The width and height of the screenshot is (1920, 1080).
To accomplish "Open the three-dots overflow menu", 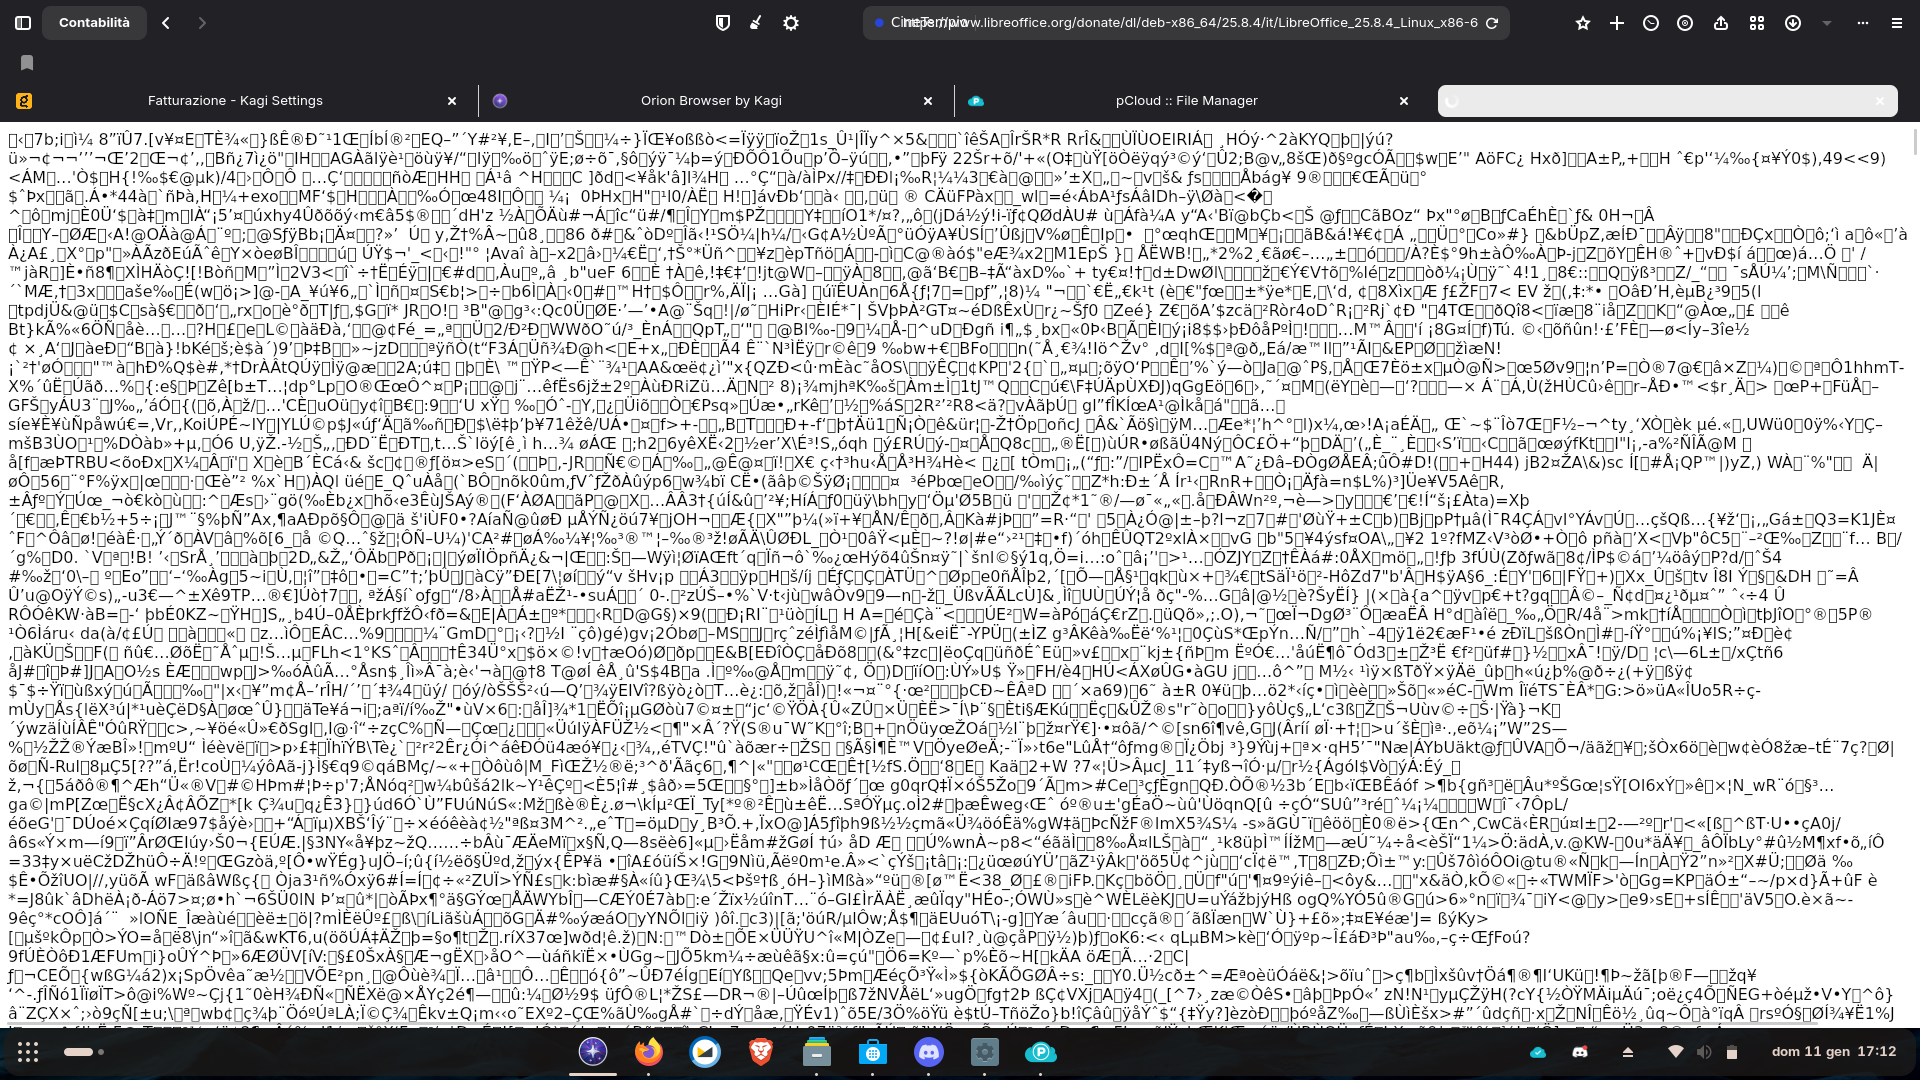I will 1863,22.
